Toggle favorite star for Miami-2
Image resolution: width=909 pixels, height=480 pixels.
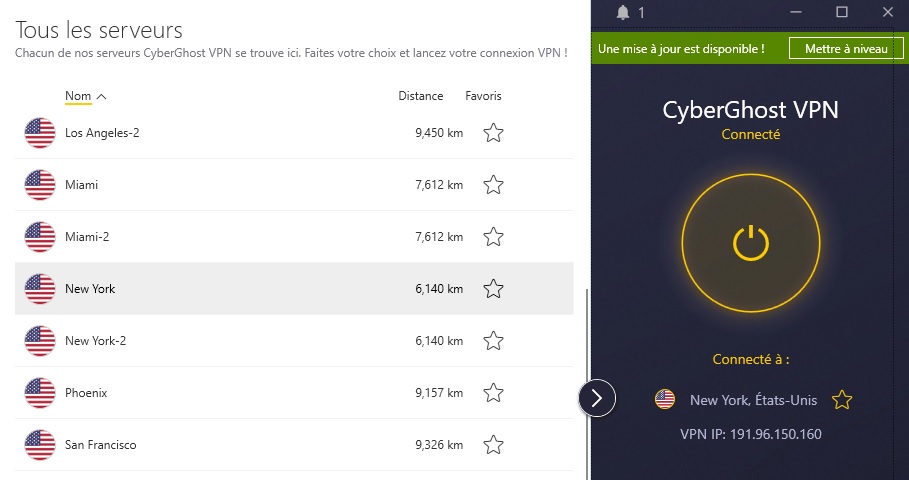493,237
